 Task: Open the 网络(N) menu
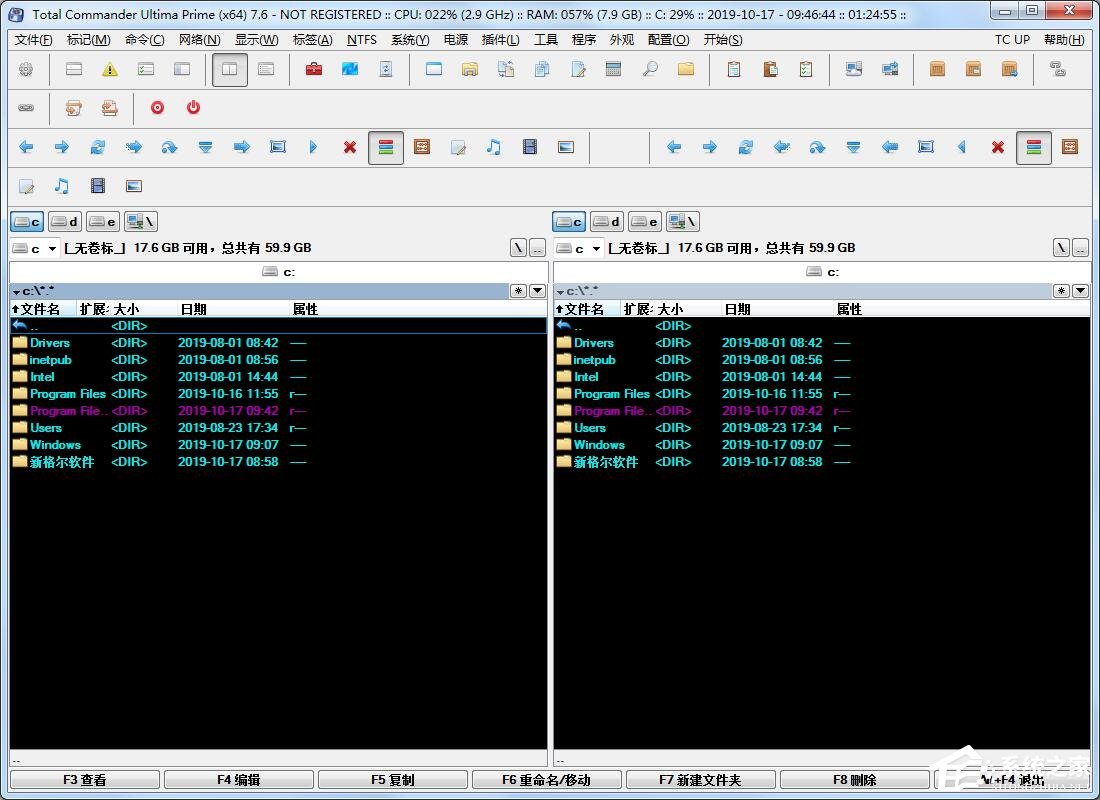pyautogui.click(x=199, y=40)
